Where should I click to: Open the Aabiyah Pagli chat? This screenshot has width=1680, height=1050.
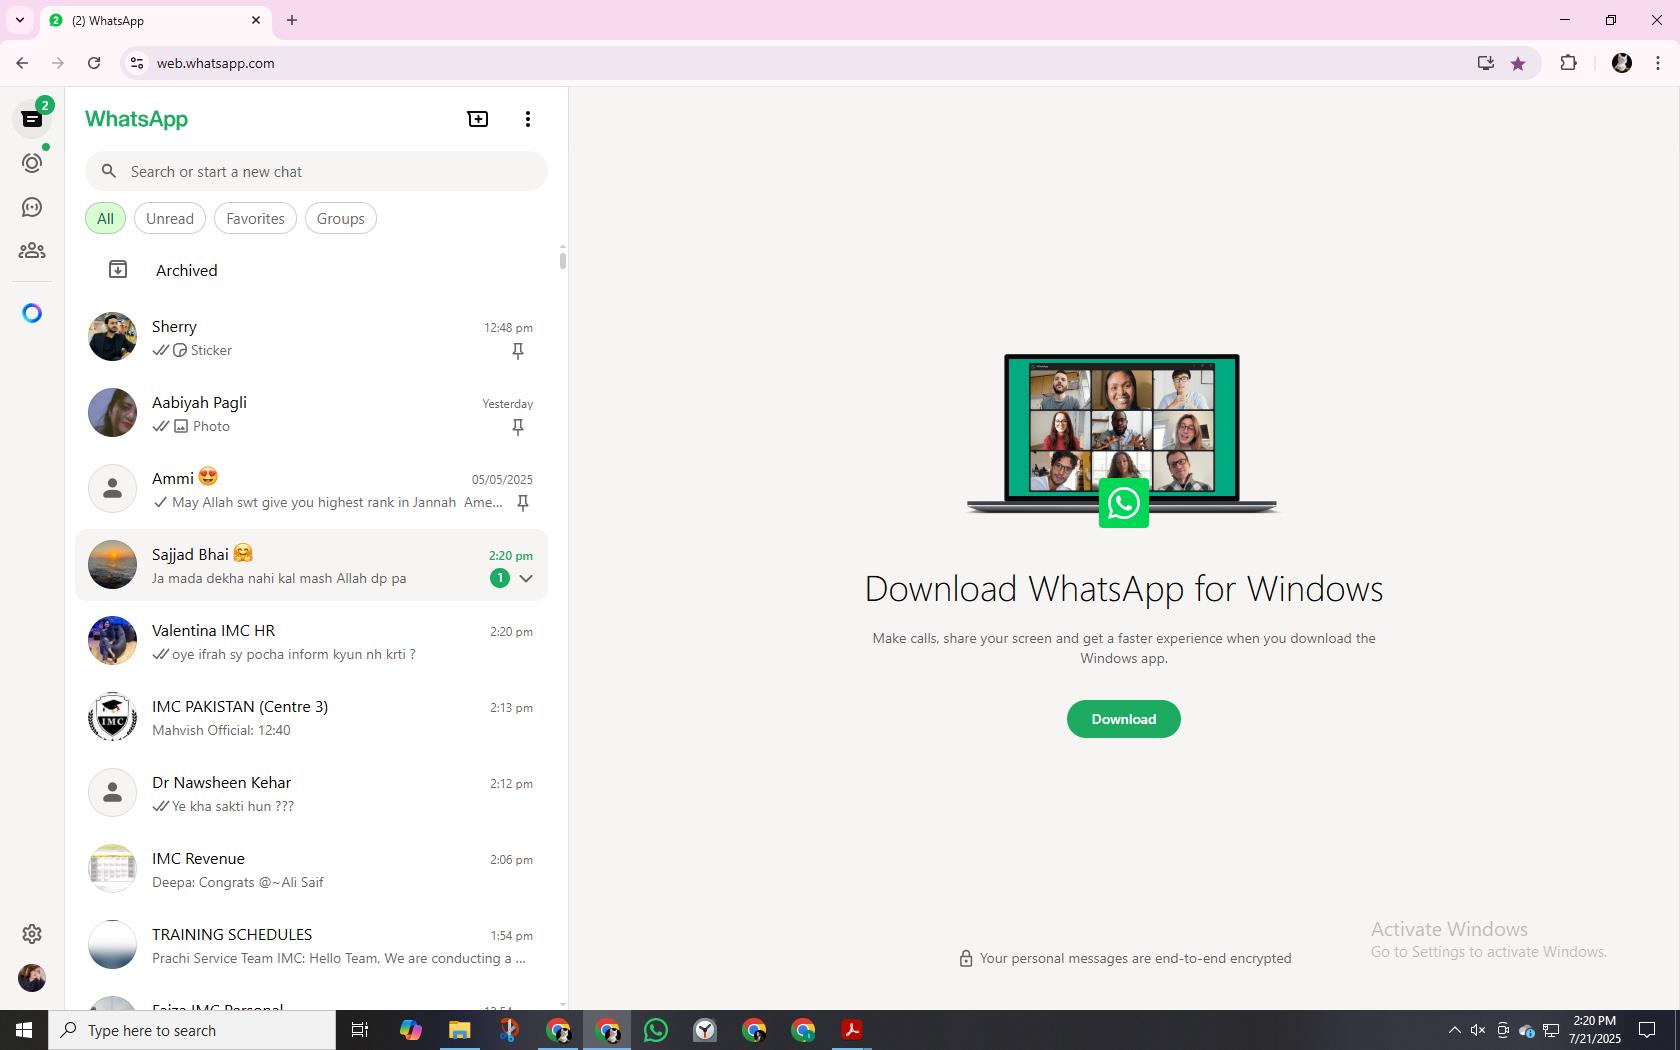click(x=312, y=414)
